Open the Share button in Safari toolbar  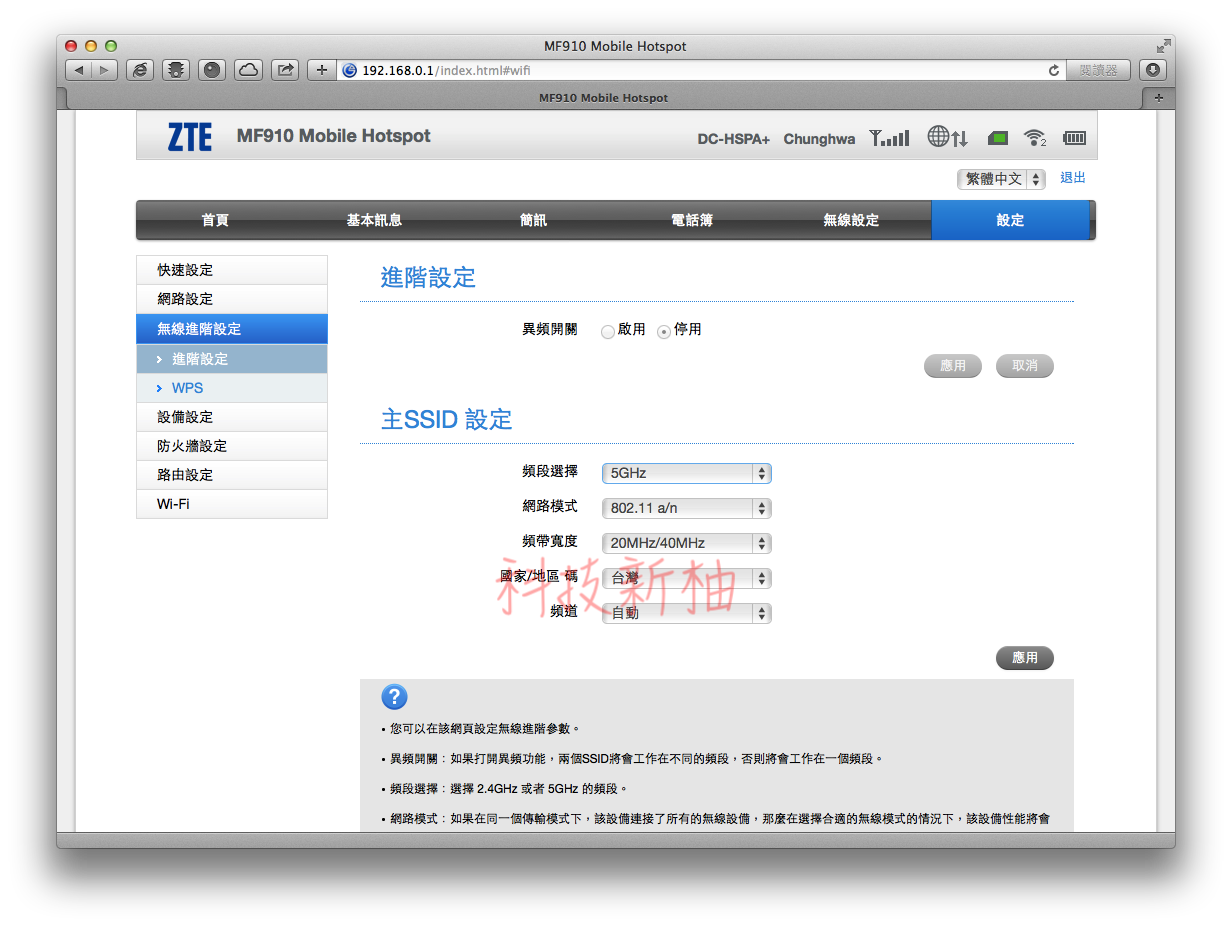[x=285, y=70]
